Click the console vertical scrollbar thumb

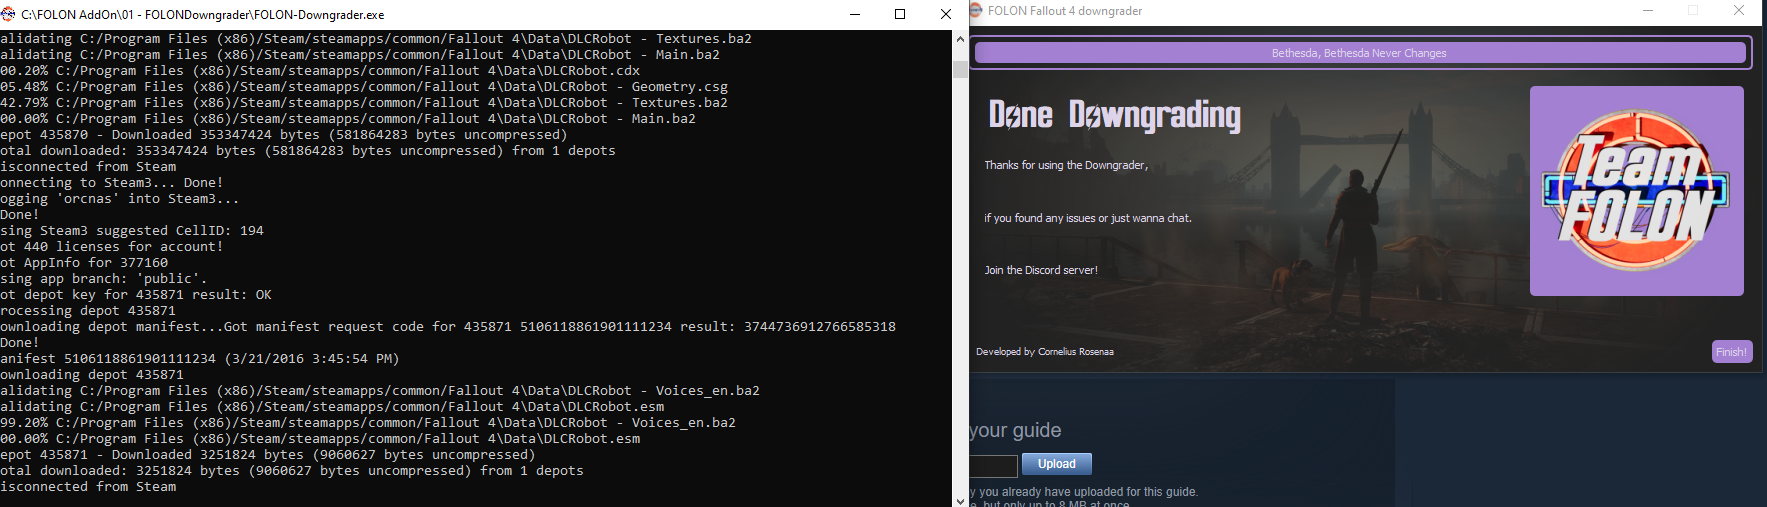coord(960,69)
